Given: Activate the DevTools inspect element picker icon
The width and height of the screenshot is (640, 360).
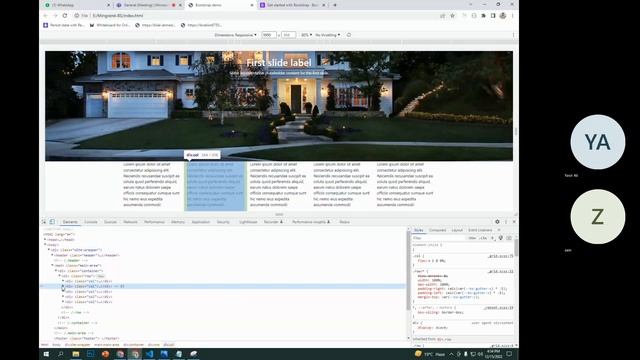Looking at the screenshot, I should pos(44,222).
